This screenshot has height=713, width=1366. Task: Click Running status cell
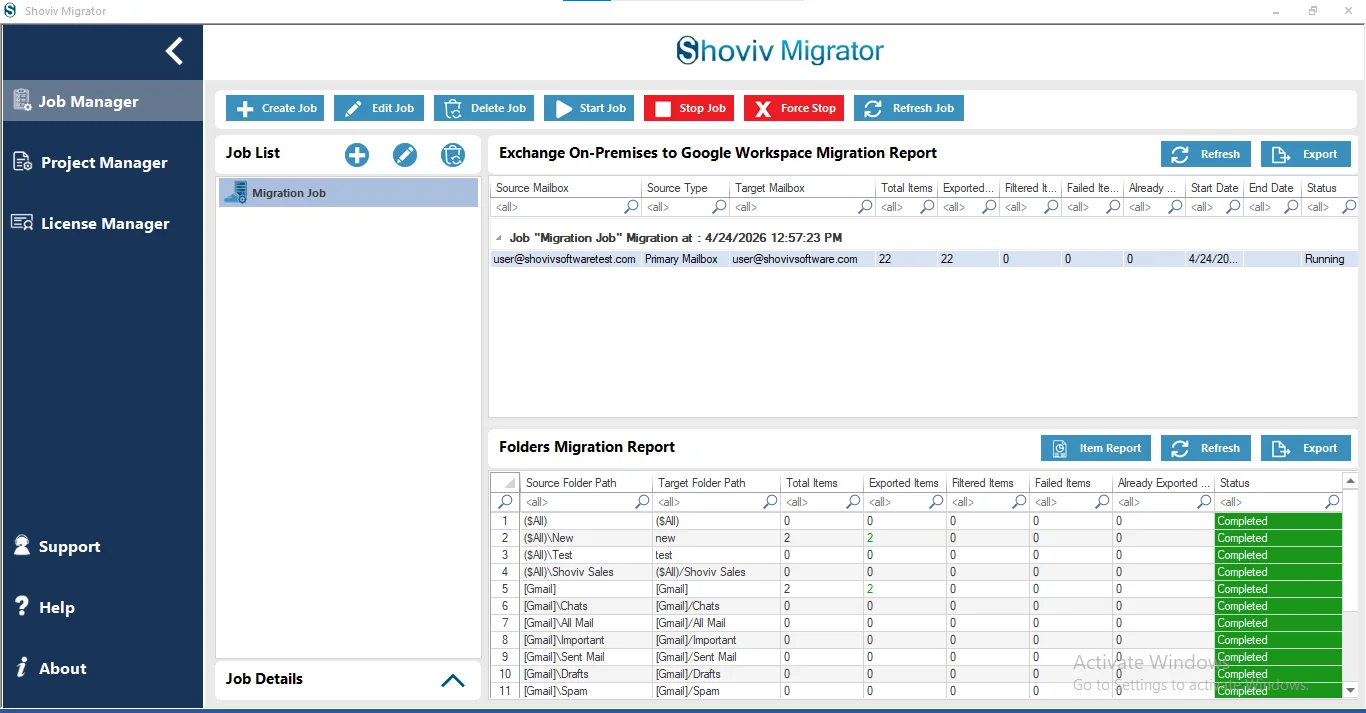tap(1329, 259)
